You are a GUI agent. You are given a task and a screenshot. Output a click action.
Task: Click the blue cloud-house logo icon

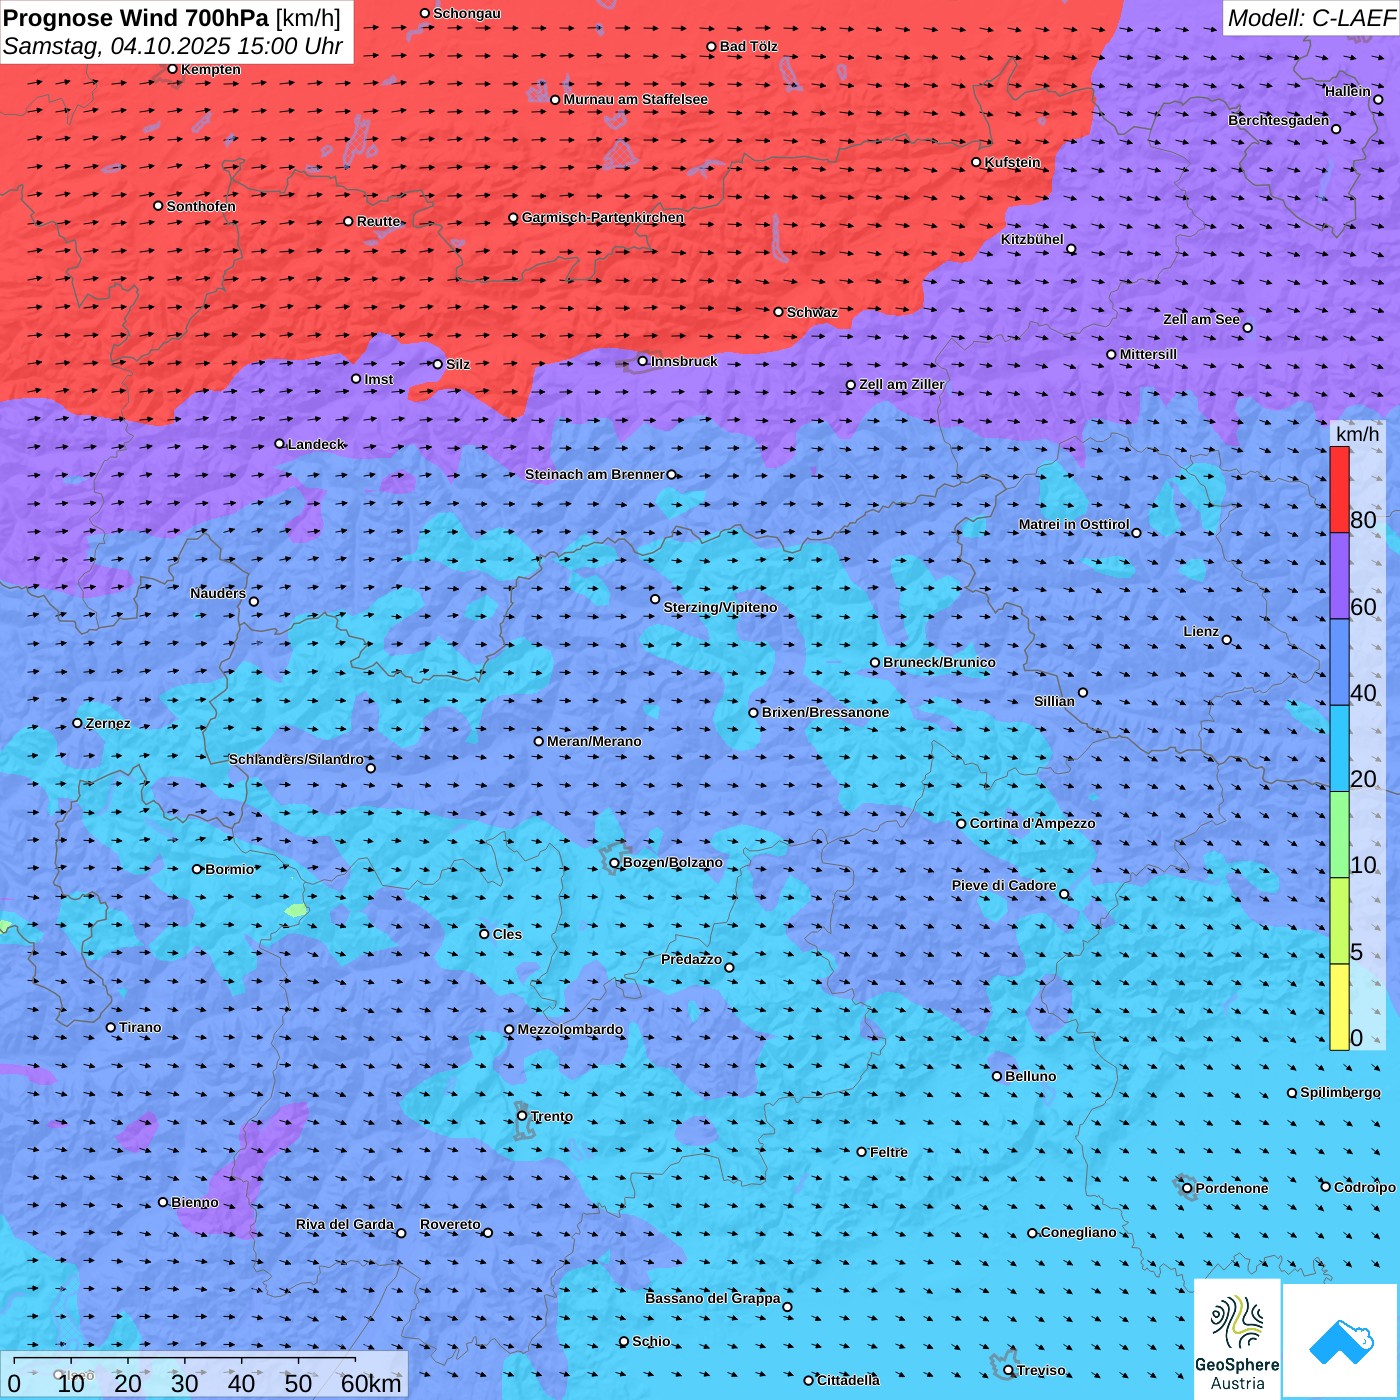point(1341,1341)
